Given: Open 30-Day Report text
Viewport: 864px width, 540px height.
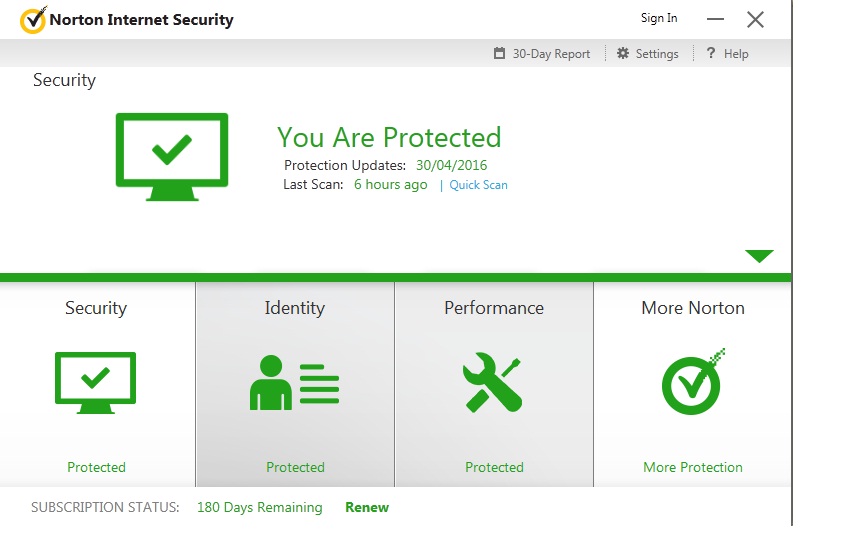Looking at the screenshot, I should click(x=551, y=54).
